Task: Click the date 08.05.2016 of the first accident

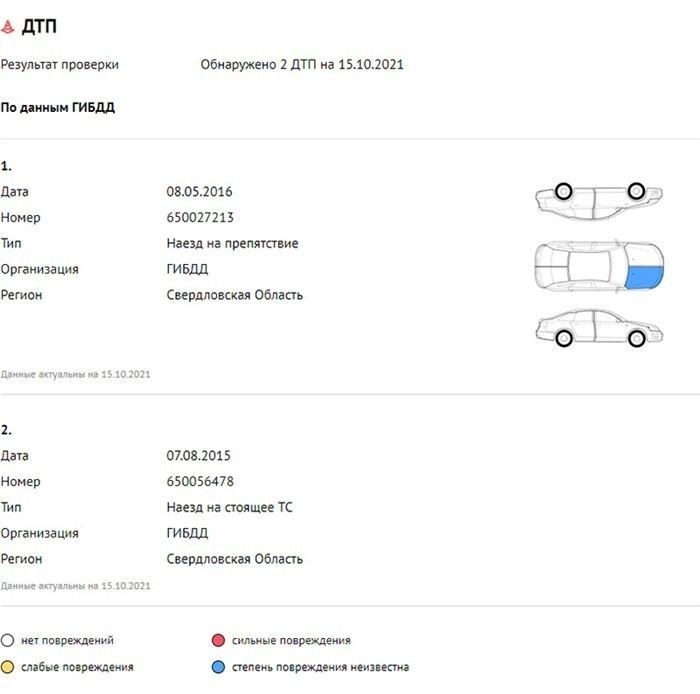Action: [199, 191]
